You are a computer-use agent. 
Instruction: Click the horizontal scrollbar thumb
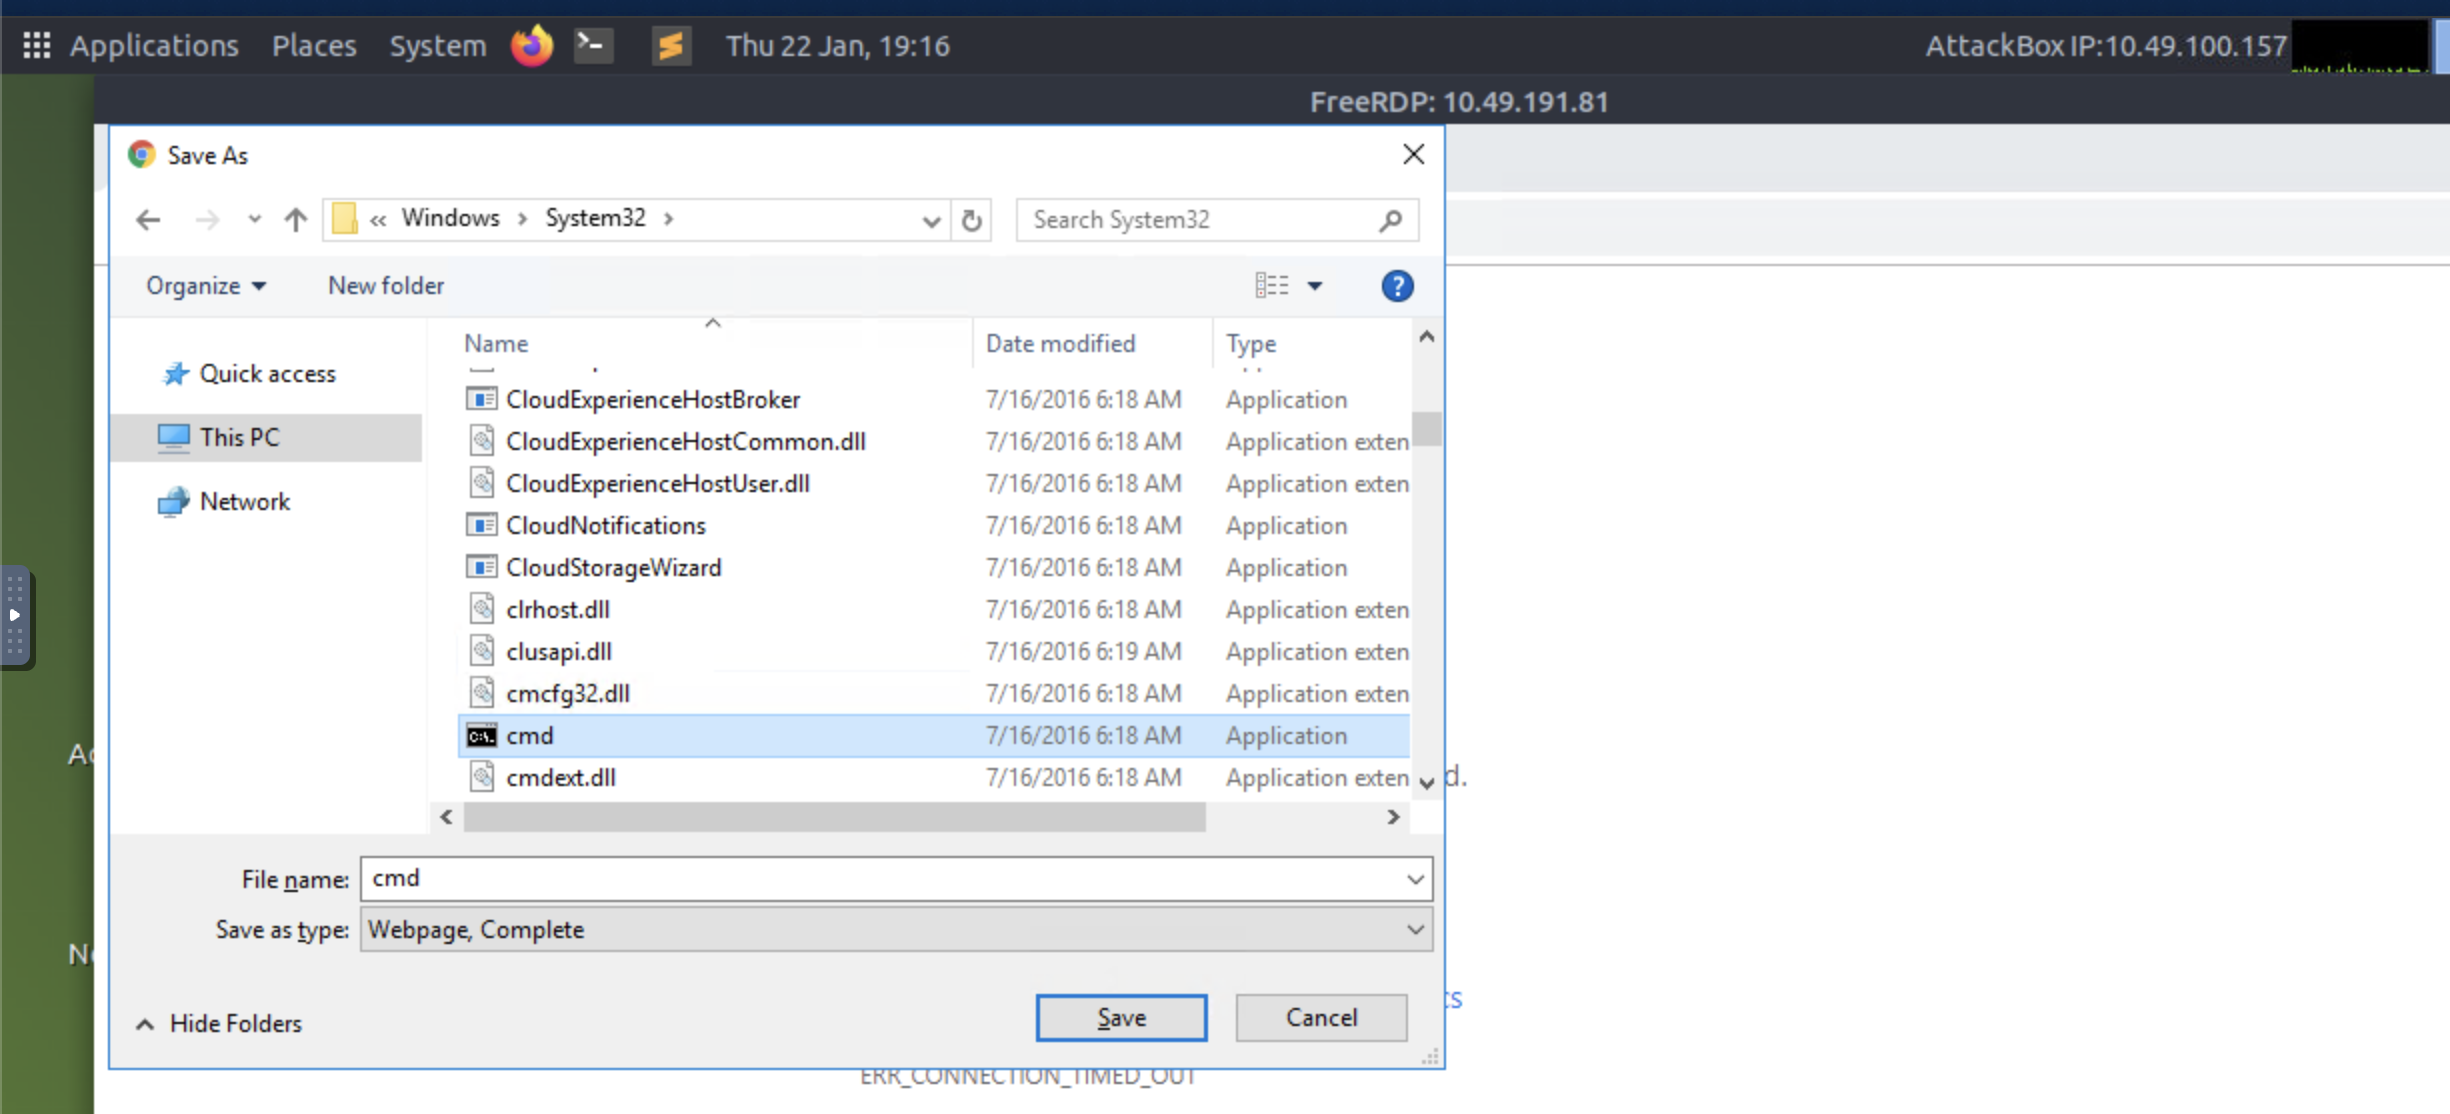click(x=834, y=818)
